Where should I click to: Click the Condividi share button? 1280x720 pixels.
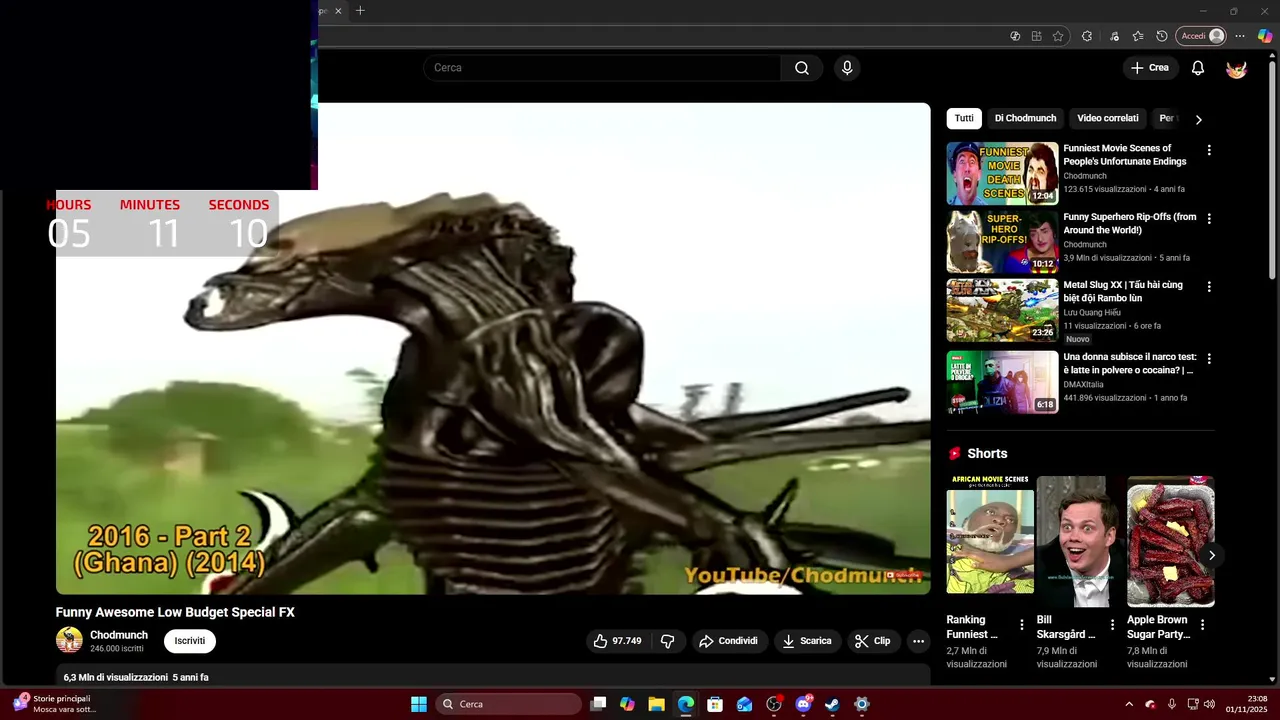(x=728, y=641)
